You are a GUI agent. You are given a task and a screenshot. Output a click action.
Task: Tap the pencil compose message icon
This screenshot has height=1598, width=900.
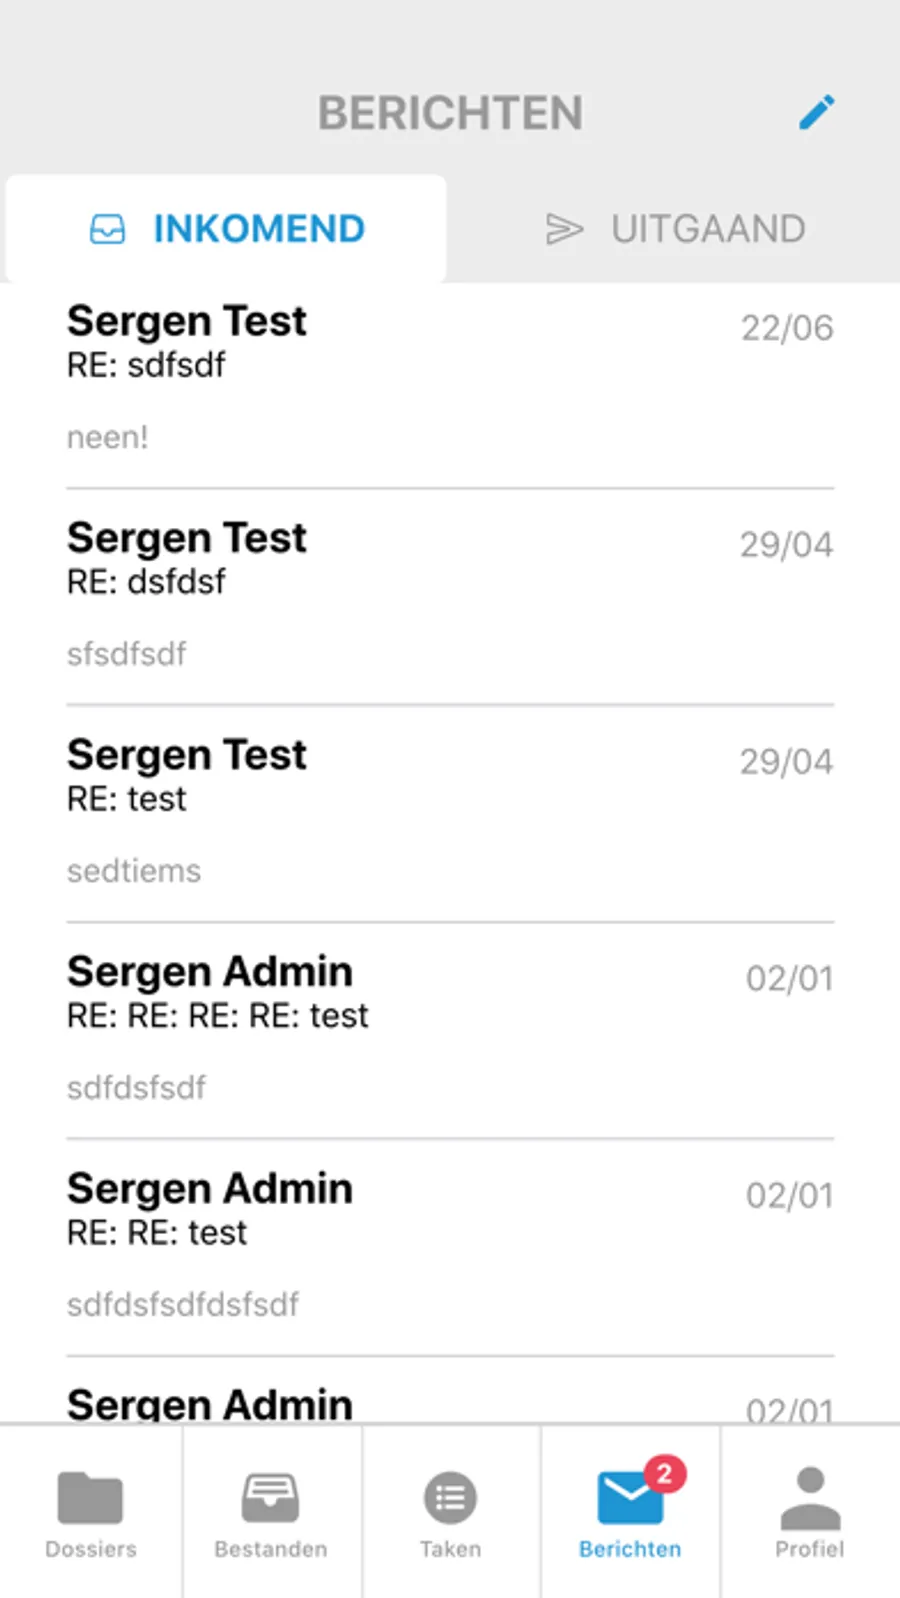pyautogui.click(x=817, y=112)
